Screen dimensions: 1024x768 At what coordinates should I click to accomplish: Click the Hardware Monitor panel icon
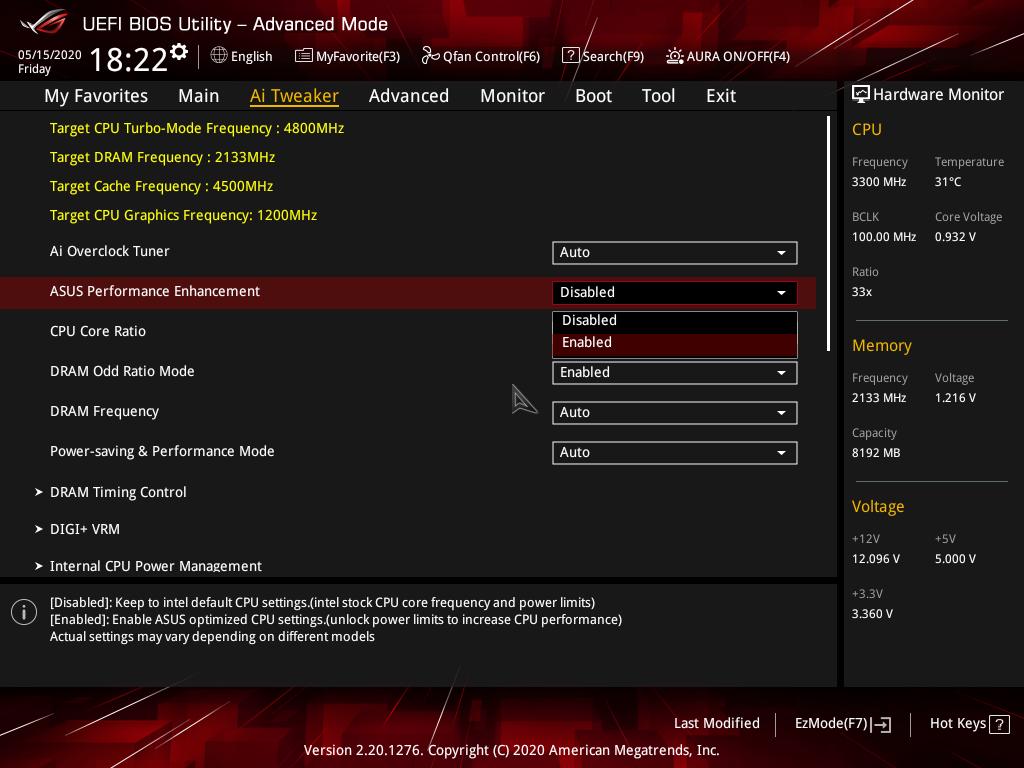tap(861, 94)
